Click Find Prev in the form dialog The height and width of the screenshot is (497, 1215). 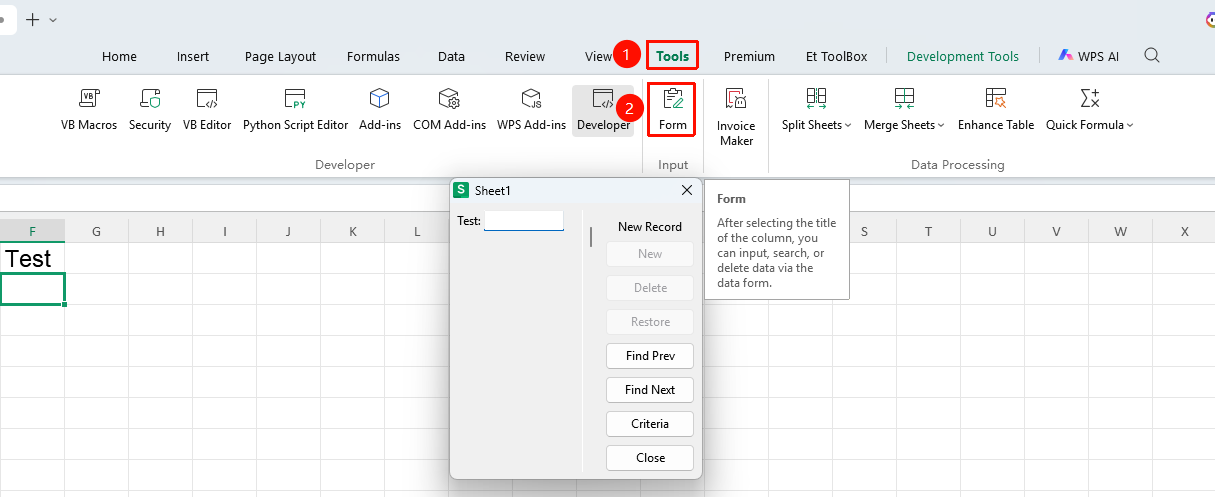click(x=650, y=356)
